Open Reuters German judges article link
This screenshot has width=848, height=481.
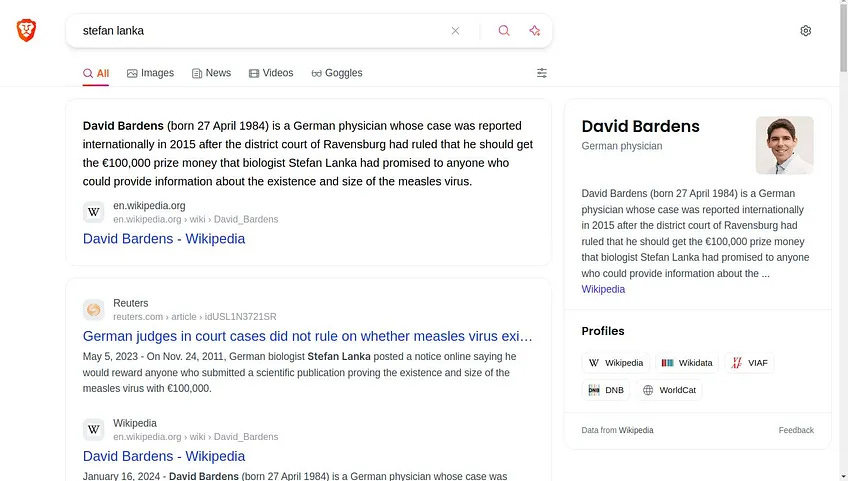[x=308, y=336]
